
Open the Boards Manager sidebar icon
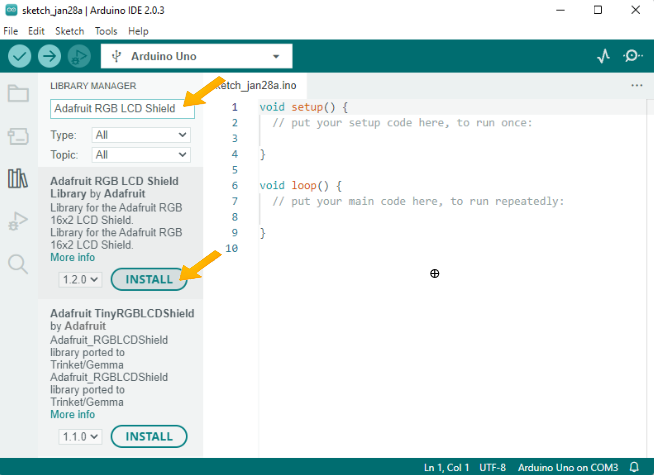(x=18, y=136)
